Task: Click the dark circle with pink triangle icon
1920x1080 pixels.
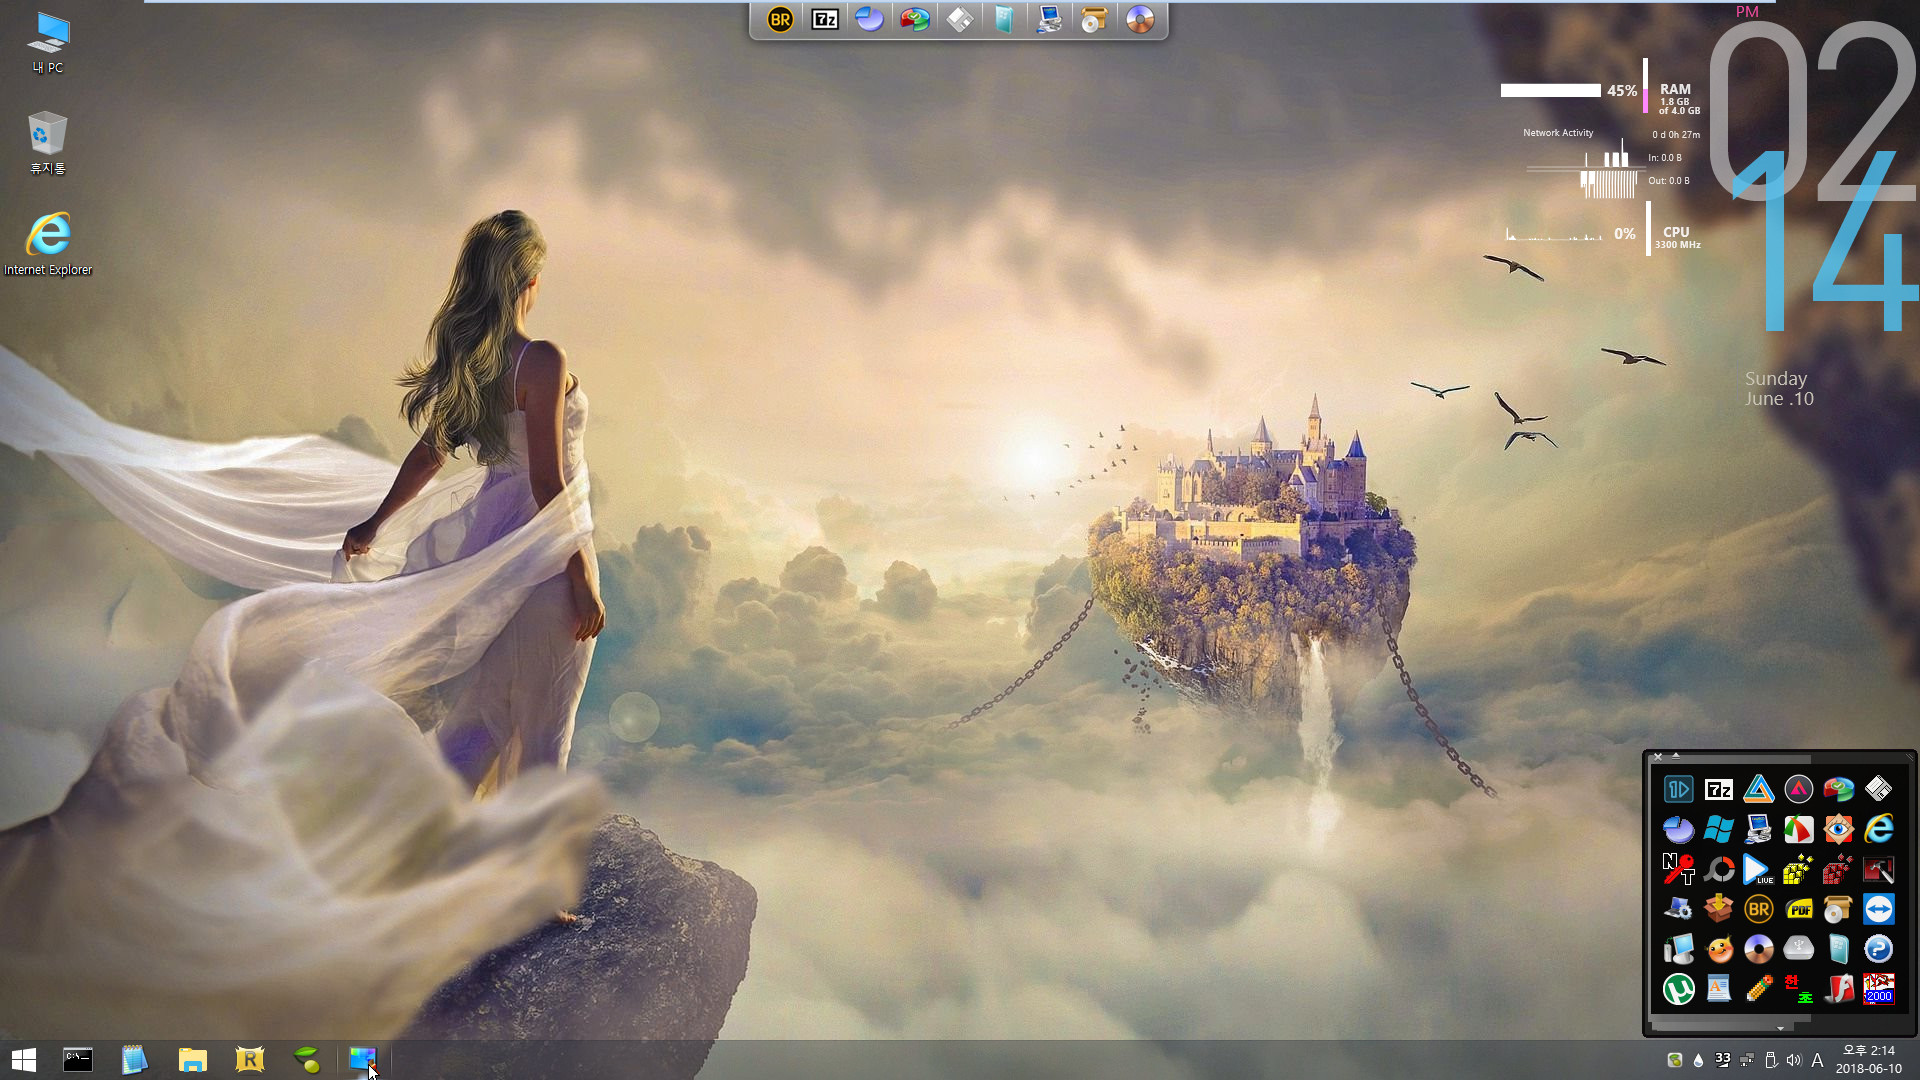Action: click(1799, 790)
